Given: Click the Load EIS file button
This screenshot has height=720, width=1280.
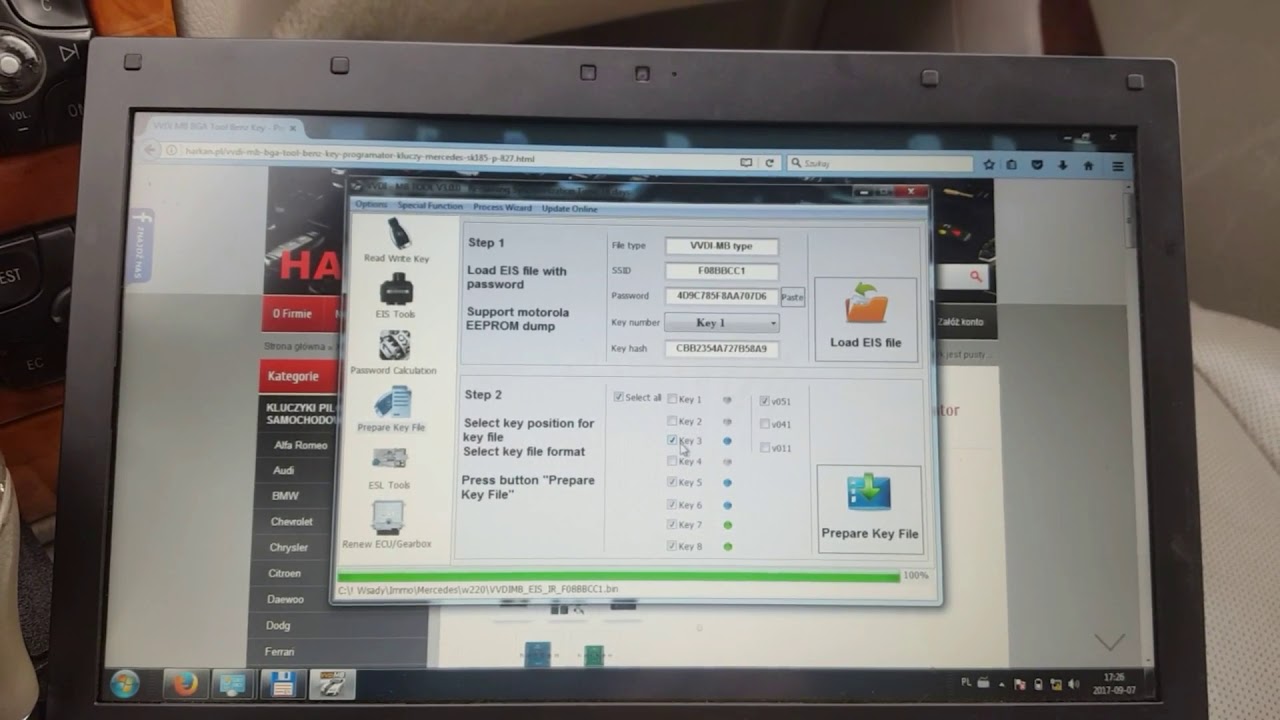Looking at the screenshot, I should [865, 319].
